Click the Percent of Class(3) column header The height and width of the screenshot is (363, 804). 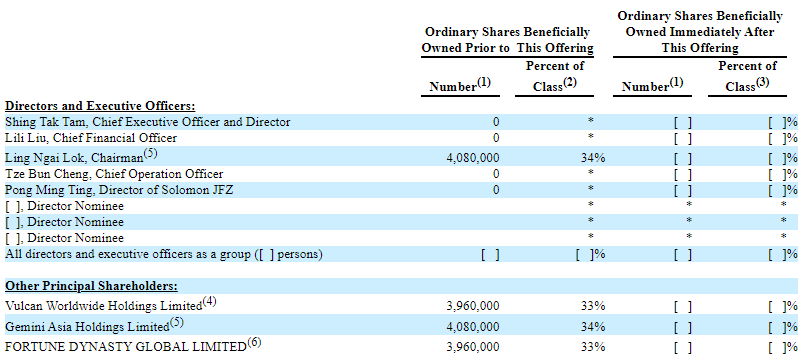click(747, 77)
